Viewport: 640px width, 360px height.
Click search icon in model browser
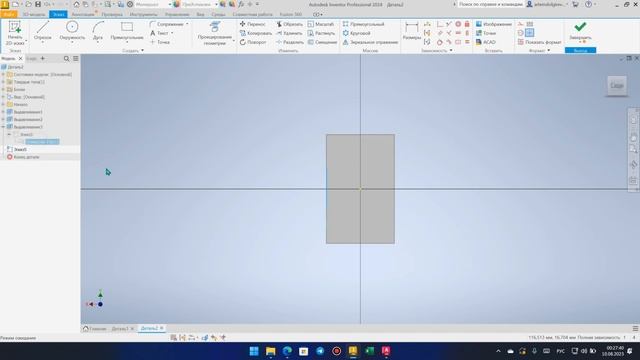(67, 59)
